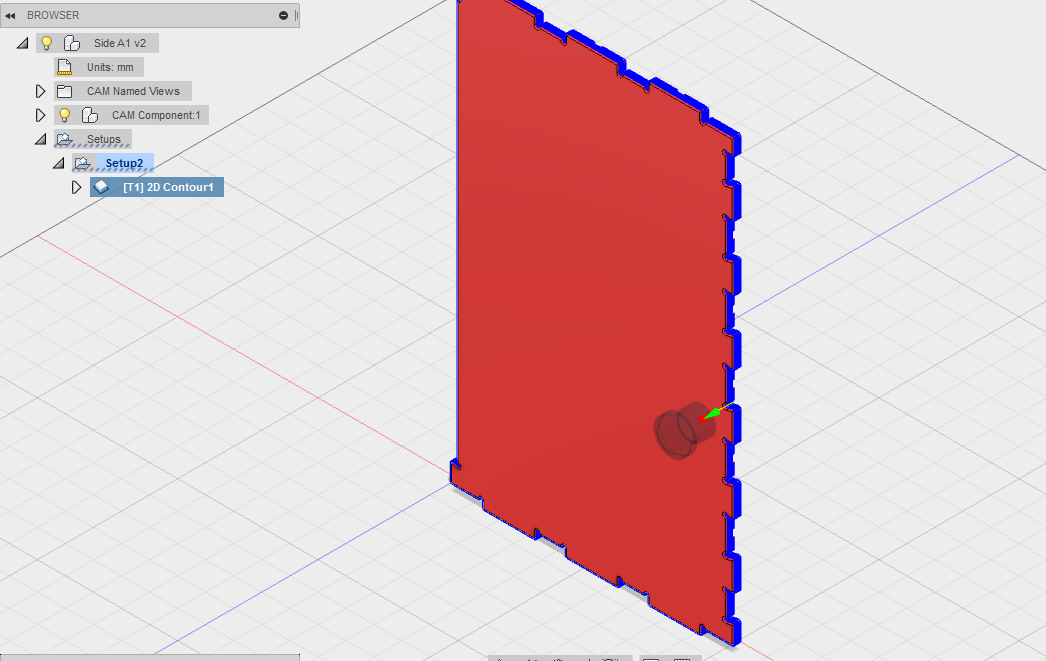Expand the [T1] 2D Contour1 operation
Screen dimensions: 1046x661
click(x=76, y=187)
